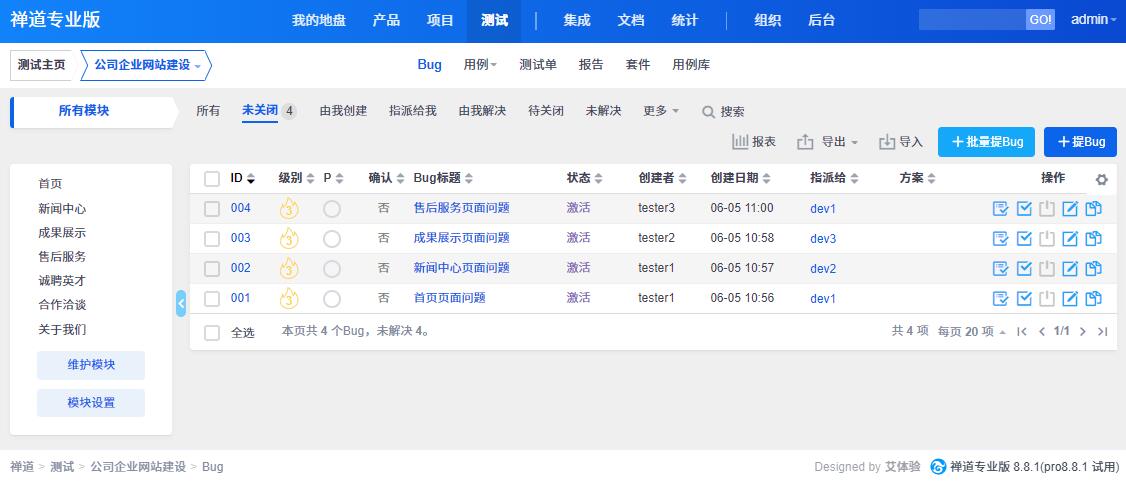Sort bugs by 指派给 column
1126x483 pixels.
click(834, 179)
